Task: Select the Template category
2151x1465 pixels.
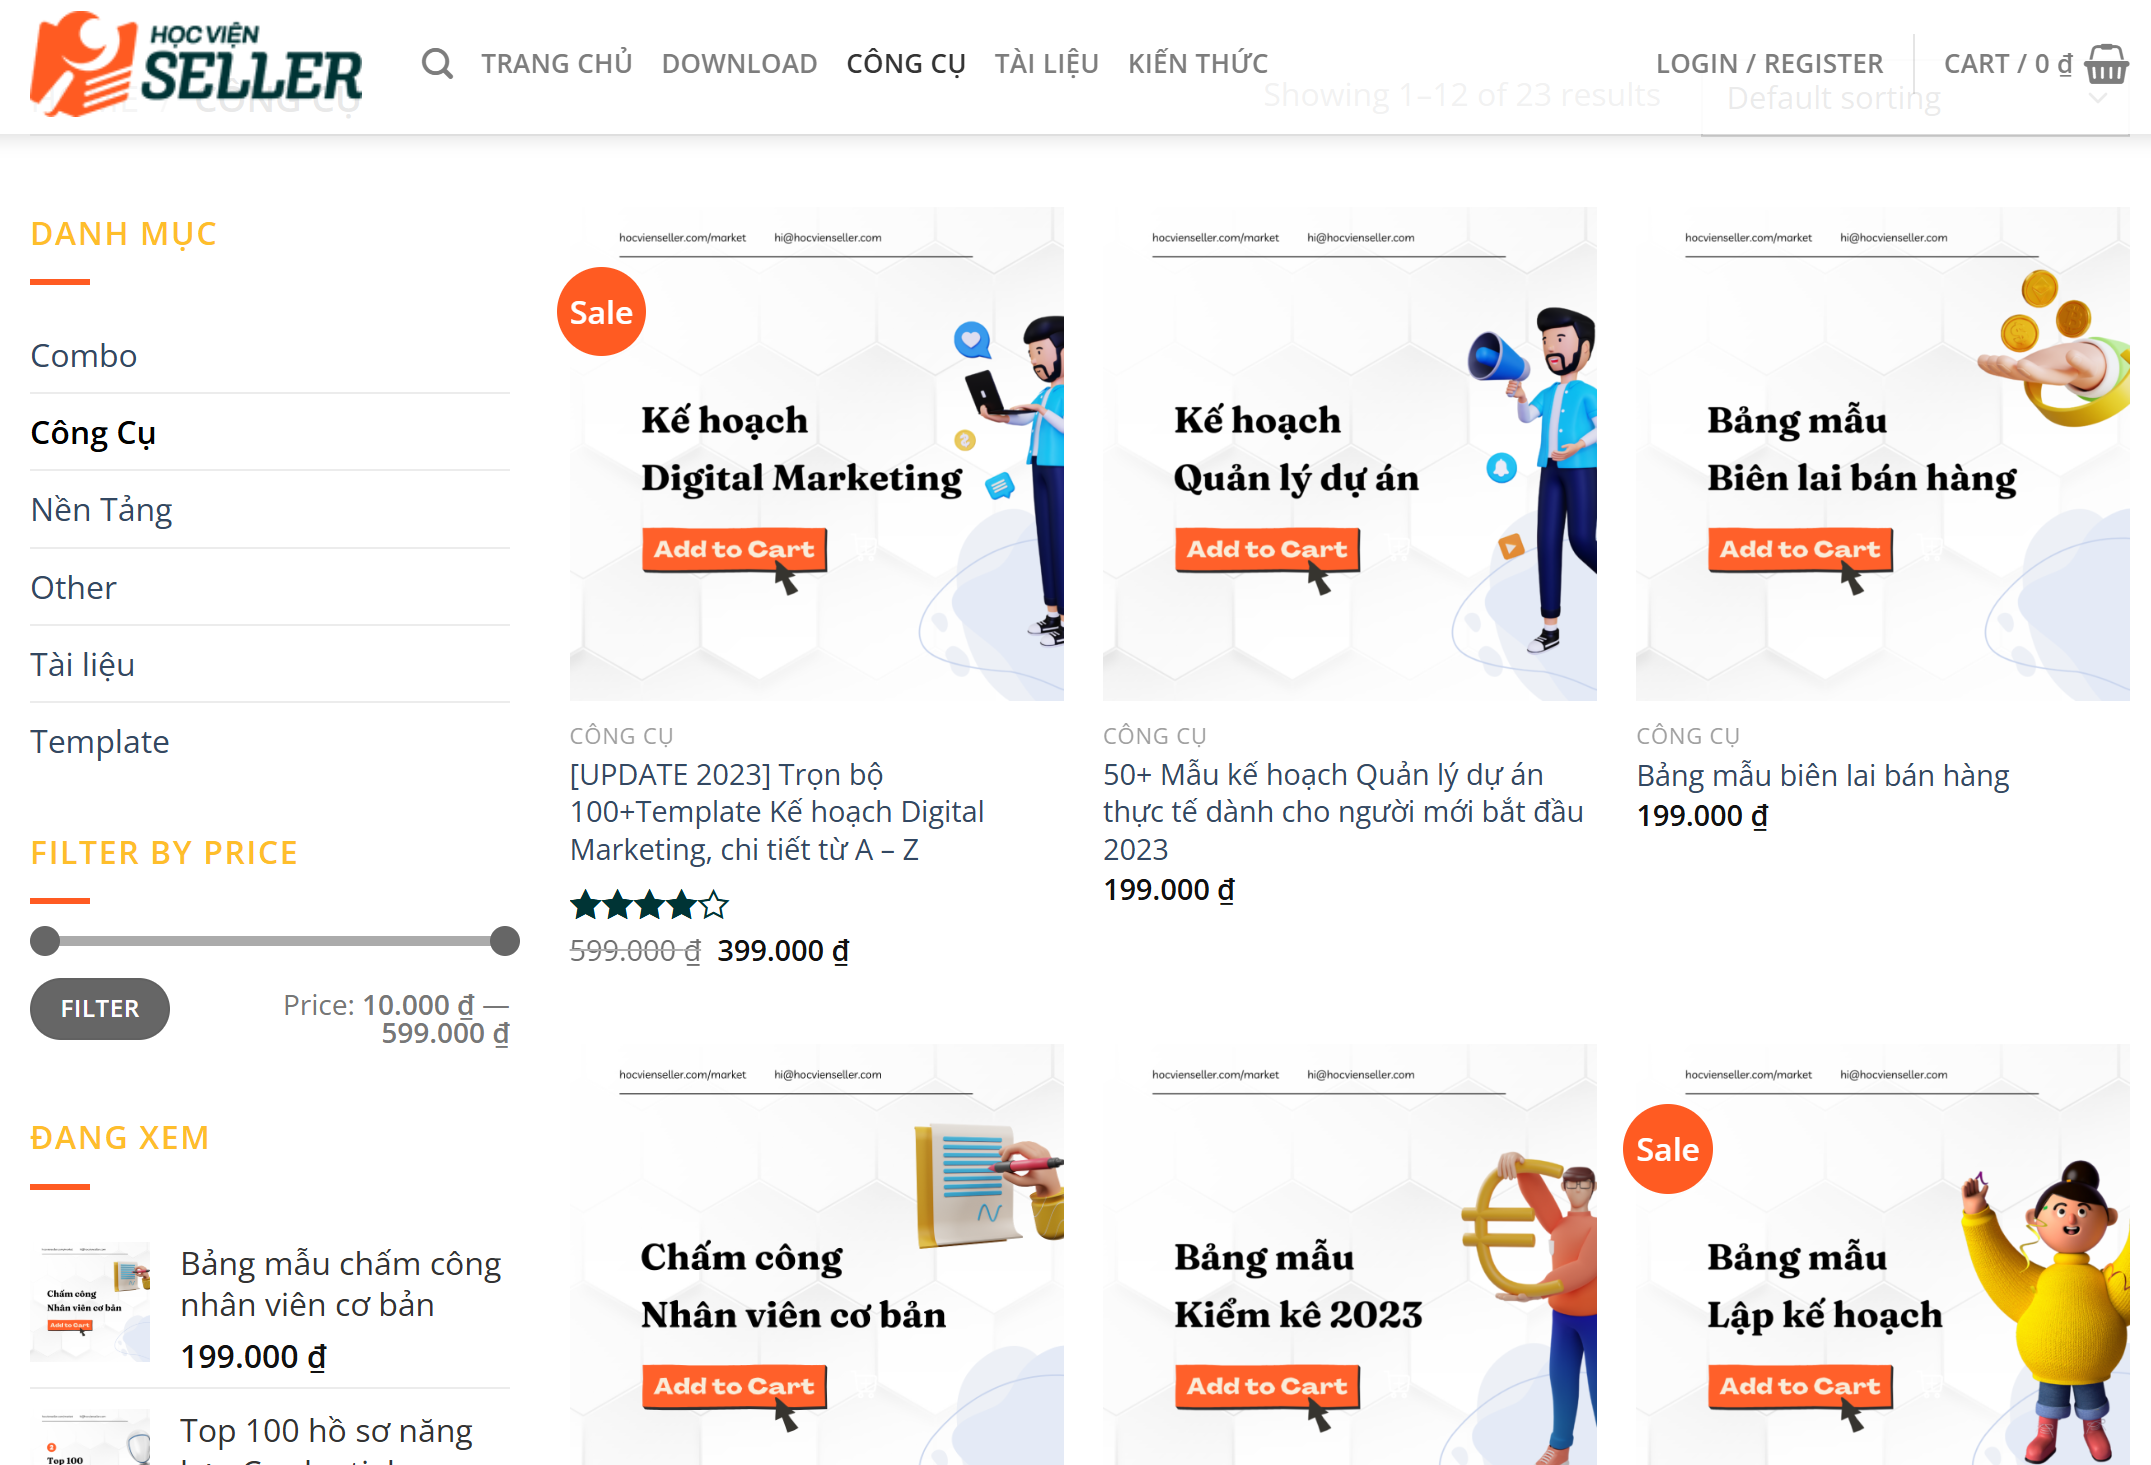Action: 100,742
